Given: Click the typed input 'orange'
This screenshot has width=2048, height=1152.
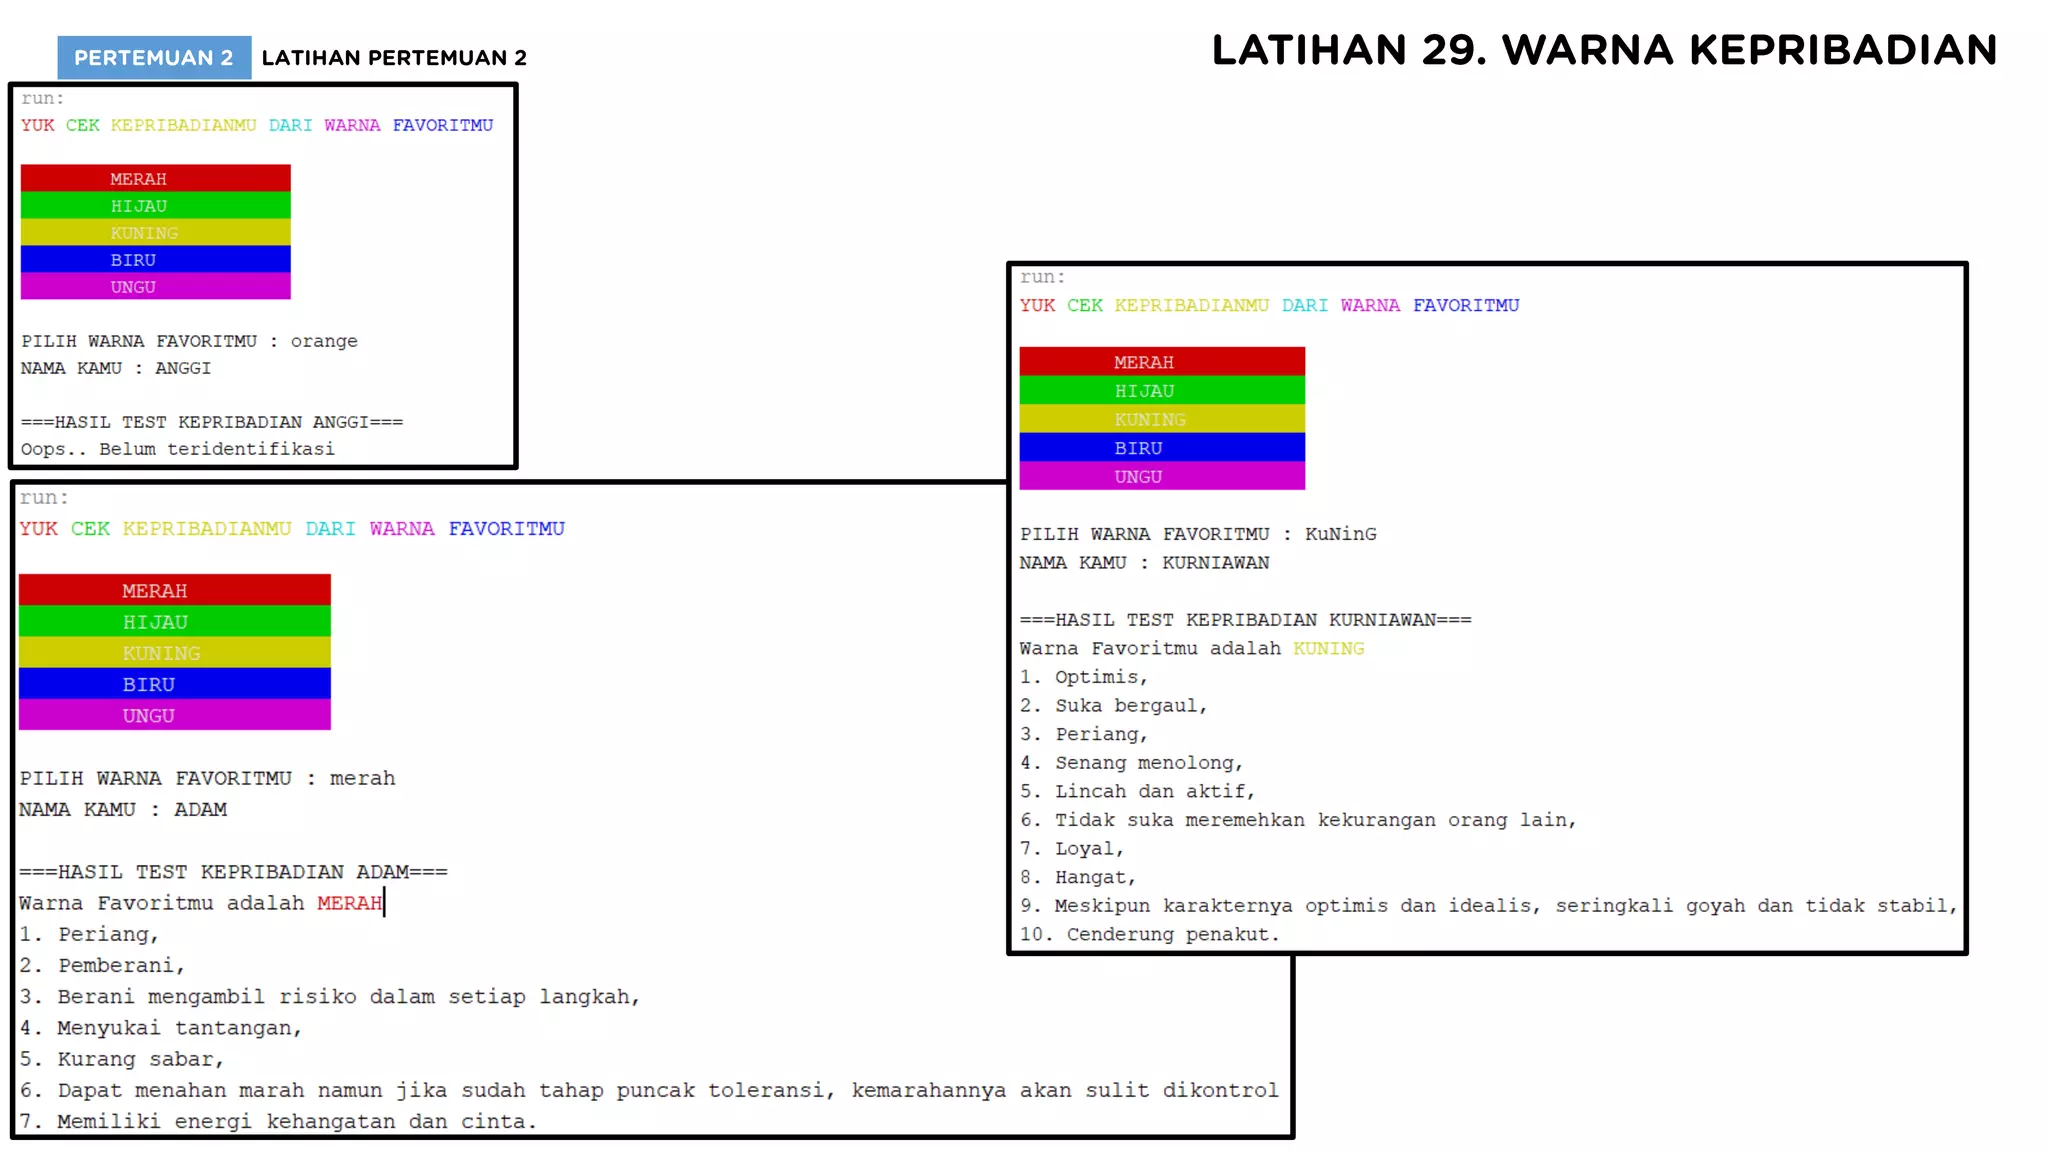Looking at the screenshot, I should [x=324, y=341].
